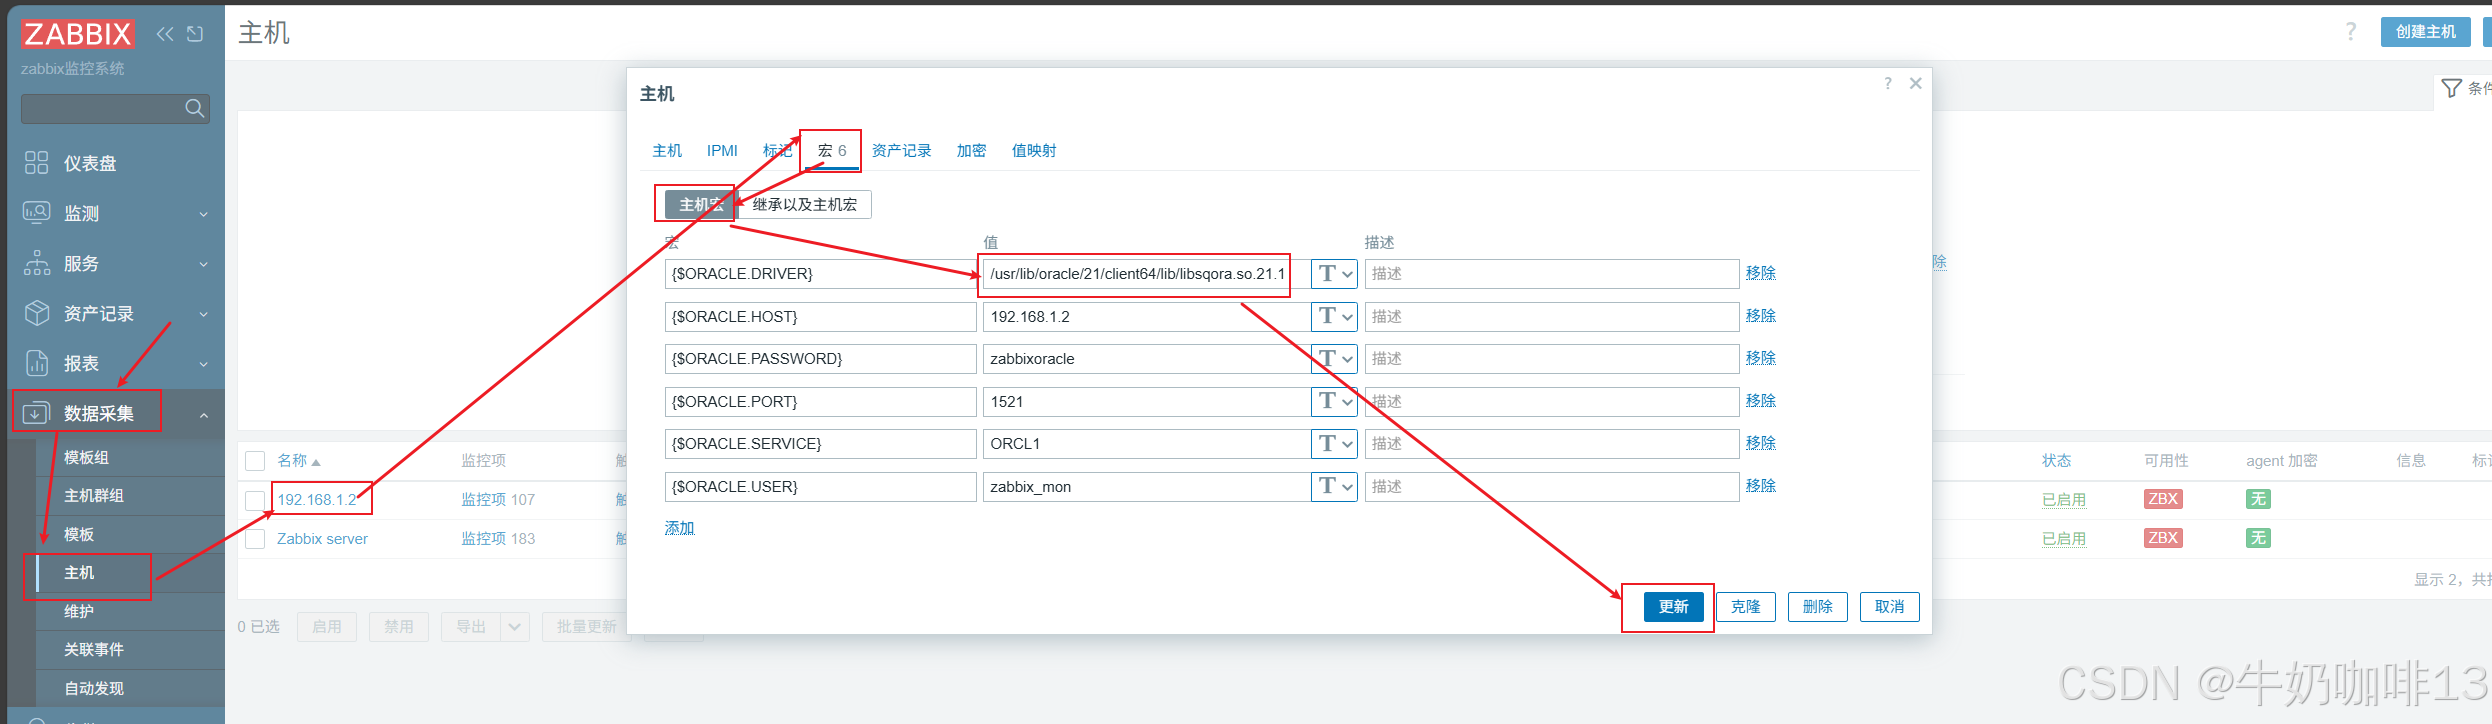Click 无 encryption badge for 192.168.1.2
Image resolution: width=2492 pixels, height=724 pixels.
click(x=2258, y=499)
